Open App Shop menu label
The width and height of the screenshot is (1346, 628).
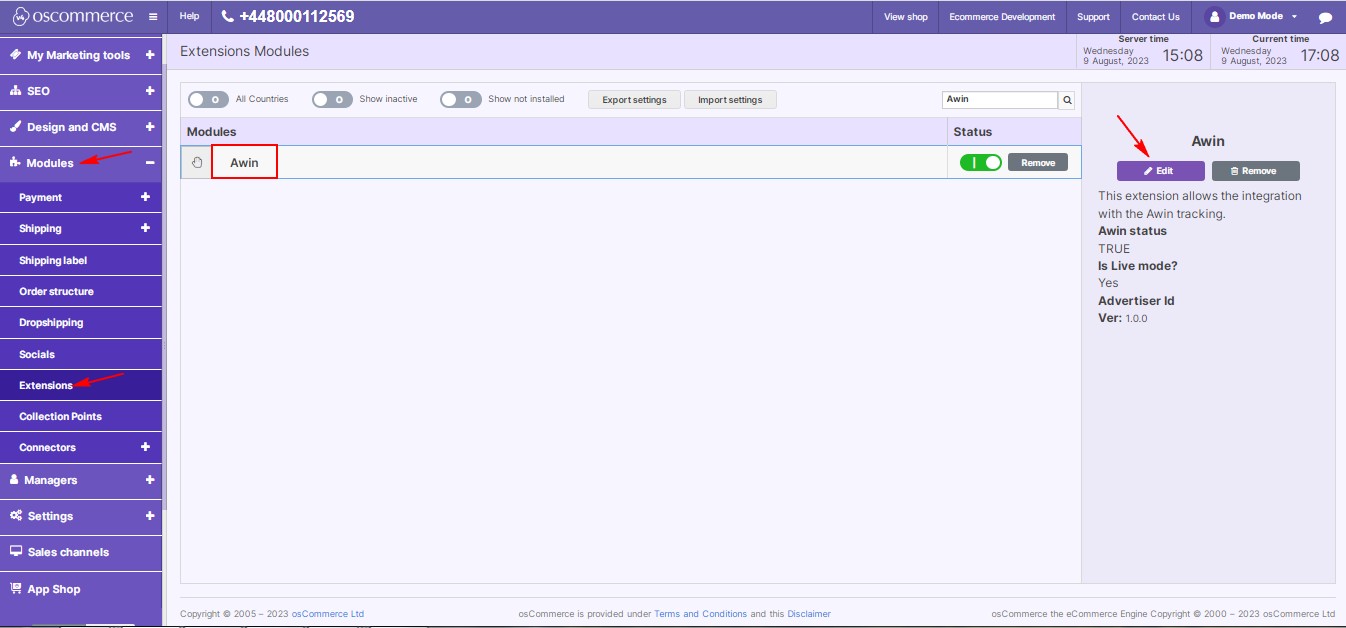pyautogui.click(x=54, y=589)
